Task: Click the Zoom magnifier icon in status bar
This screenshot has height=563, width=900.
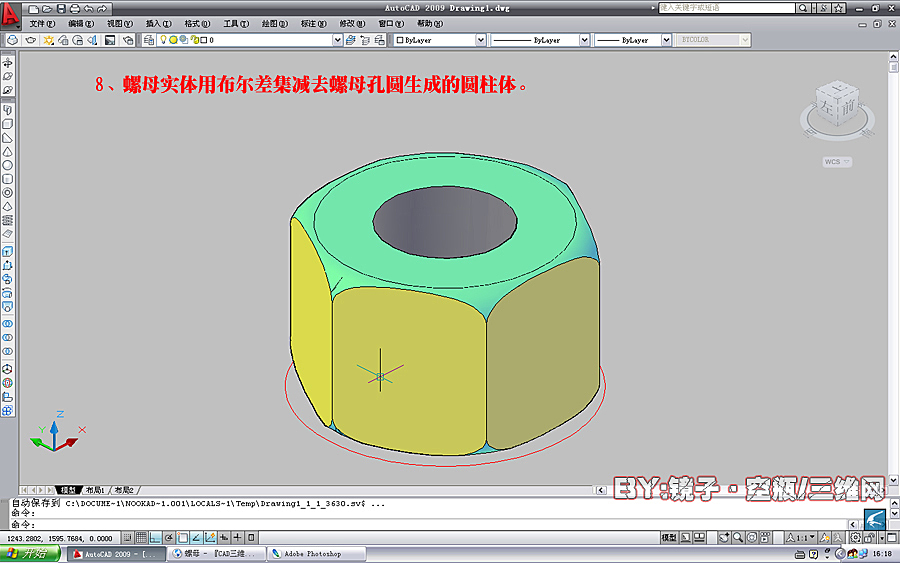Action: click(x=738, y=538)
